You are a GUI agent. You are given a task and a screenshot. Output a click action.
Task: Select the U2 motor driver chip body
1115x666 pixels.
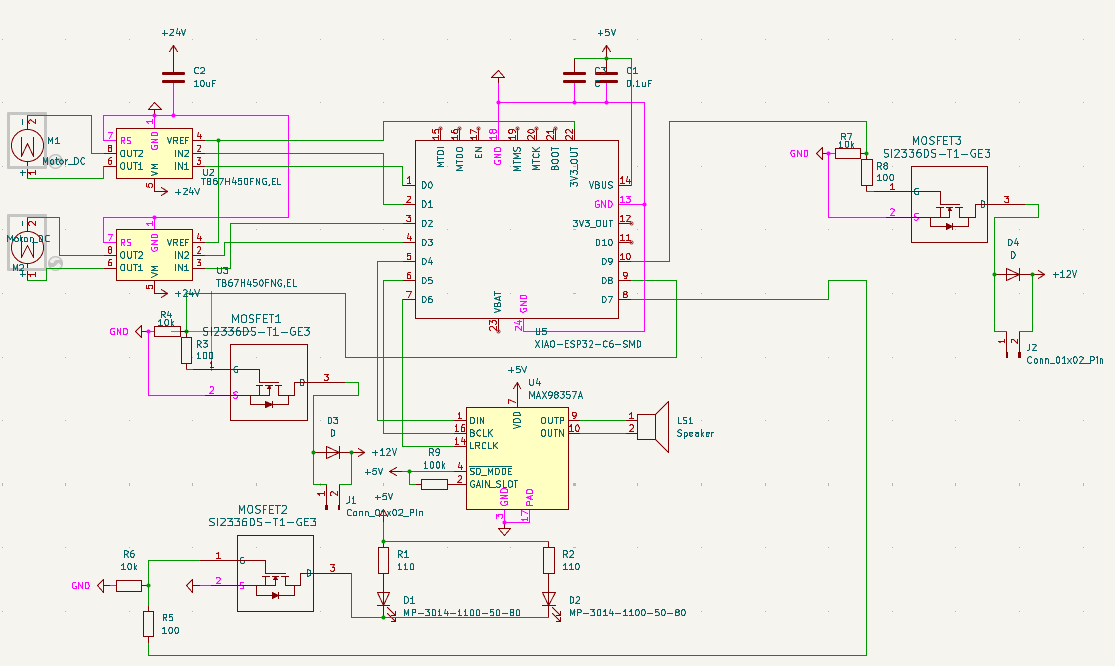click(x=154, y=154)
